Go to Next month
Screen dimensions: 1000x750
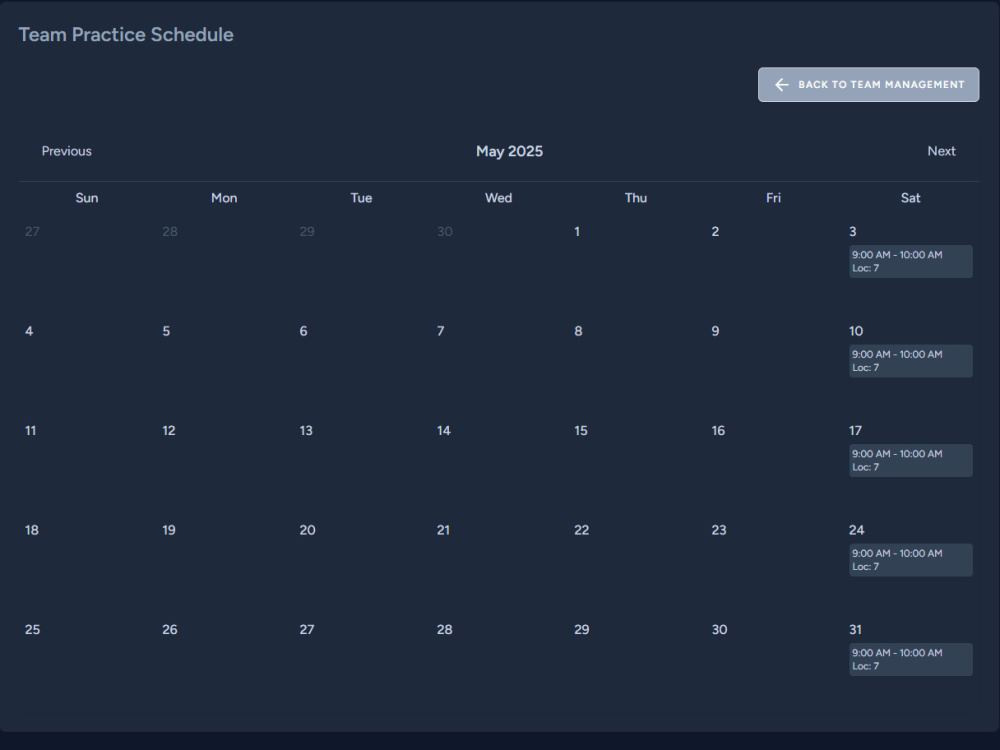click(x=941, y=151)
